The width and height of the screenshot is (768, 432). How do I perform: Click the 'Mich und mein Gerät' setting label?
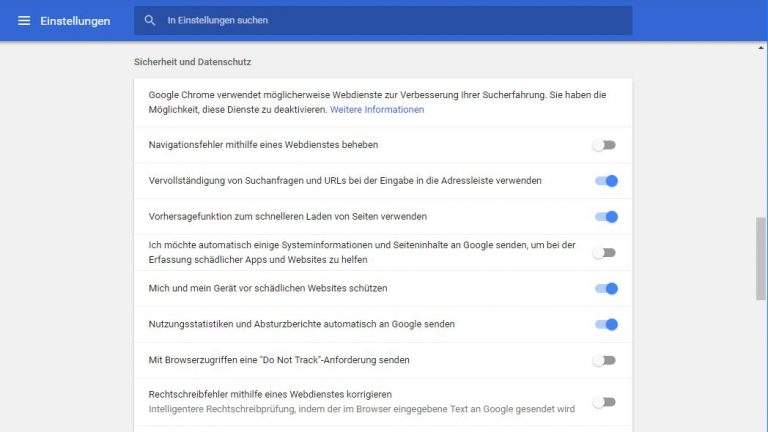(x=267, y=288)
